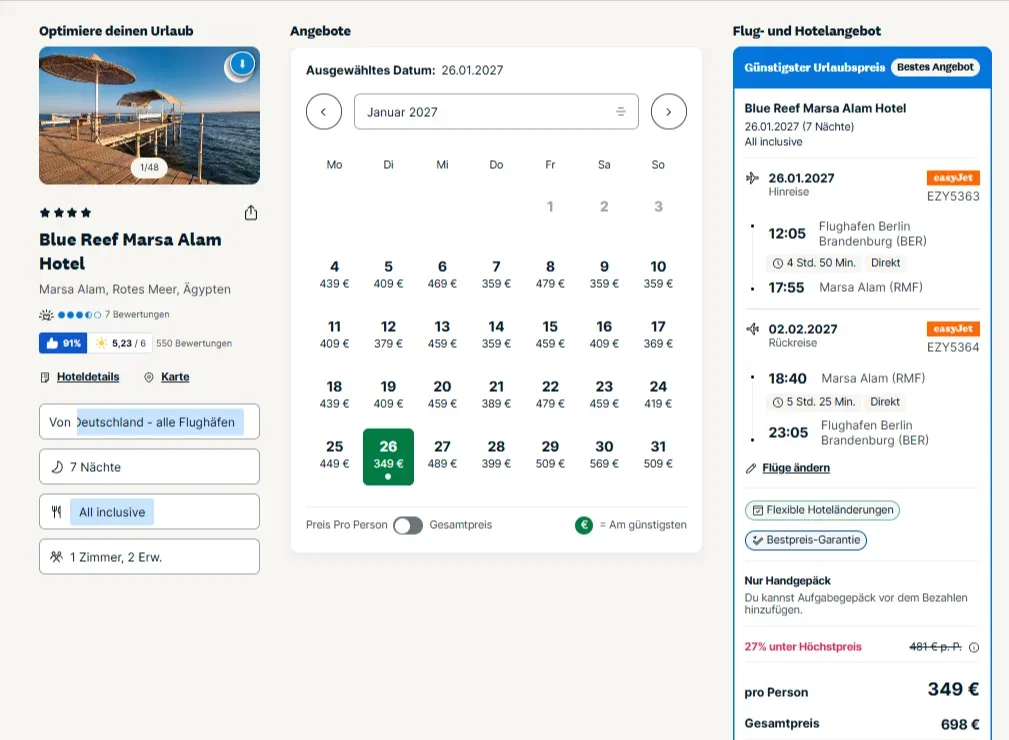Click the Bestes Angebot label
This screenshot has width=1009, height=740.
point(935,67)
